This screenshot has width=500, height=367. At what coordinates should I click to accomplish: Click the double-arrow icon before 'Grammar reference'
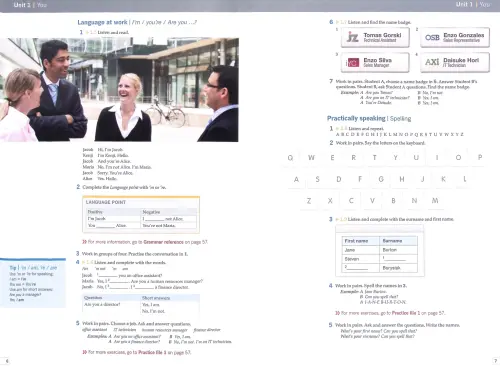(84, 242)
